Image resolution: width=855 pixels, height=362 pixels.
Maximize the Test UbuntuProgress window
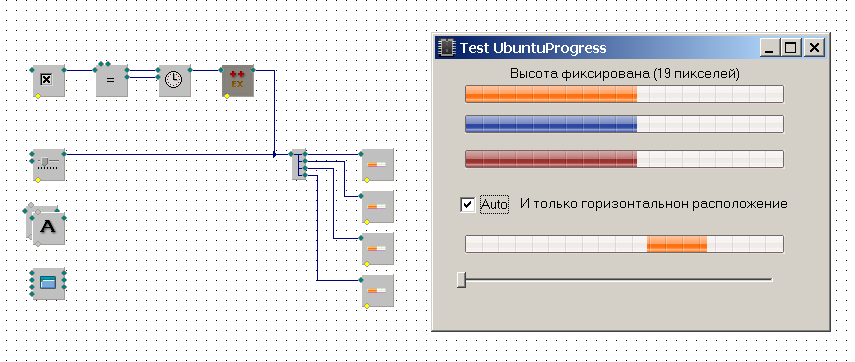[790, 48]
